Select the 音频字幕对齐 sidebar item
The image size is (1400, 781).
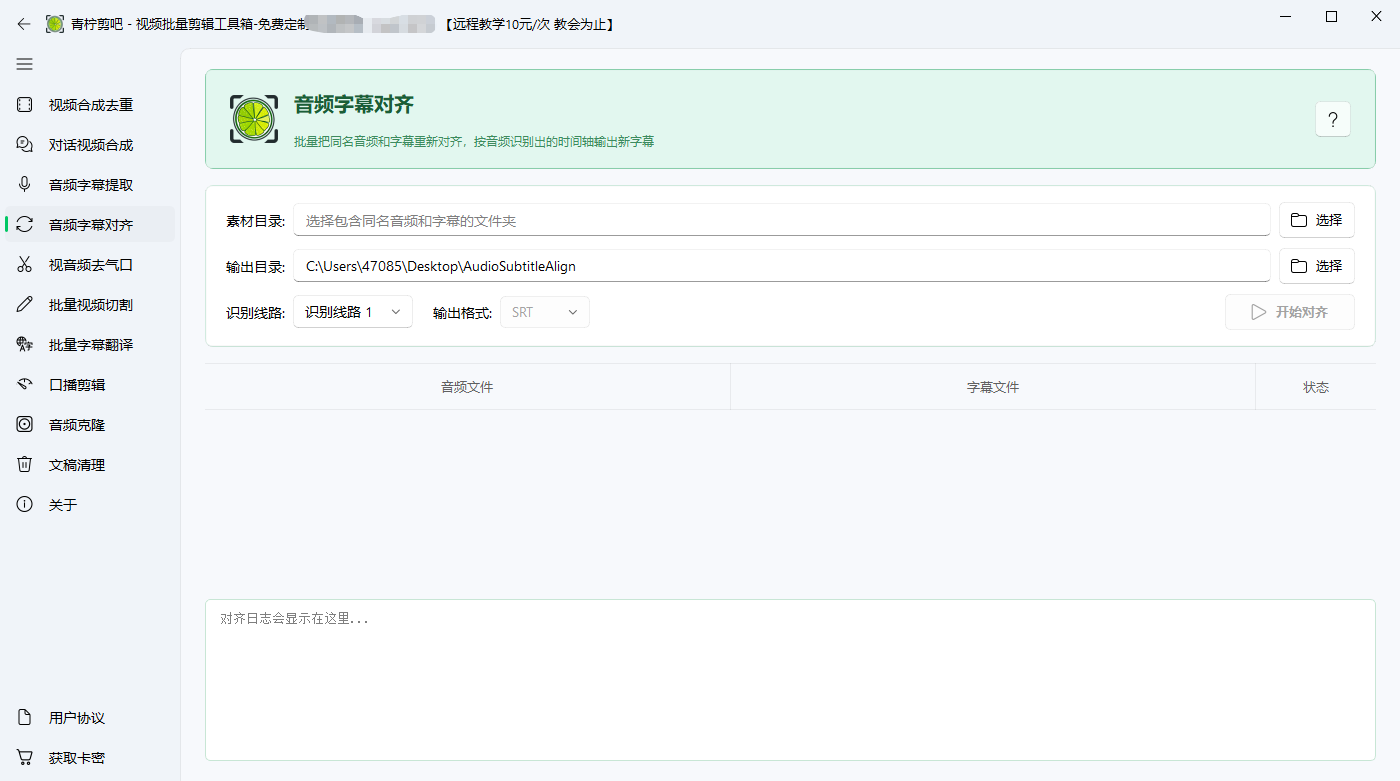[x=90, y=225]
